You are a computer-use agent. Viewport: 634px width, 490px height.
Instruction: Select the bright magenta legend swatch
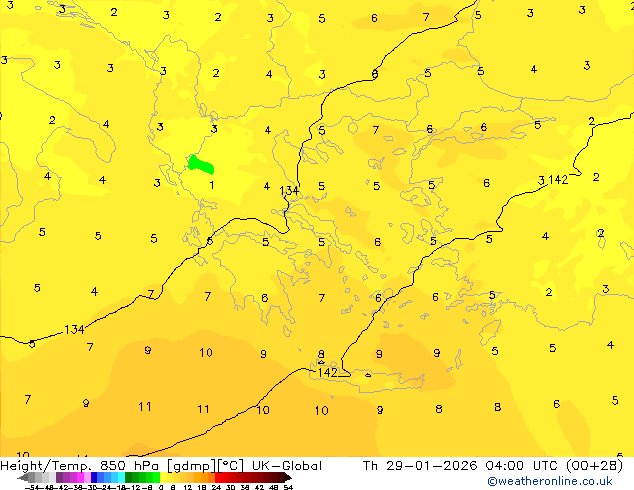(80, 477)
